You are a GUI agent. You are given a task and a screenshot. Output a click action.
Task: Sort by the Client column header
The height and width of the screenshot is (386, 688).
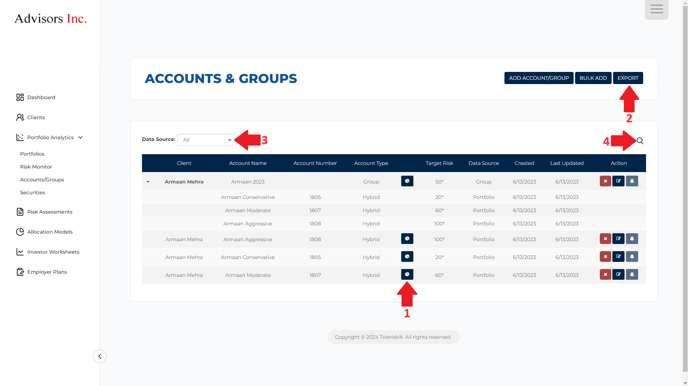184,163
